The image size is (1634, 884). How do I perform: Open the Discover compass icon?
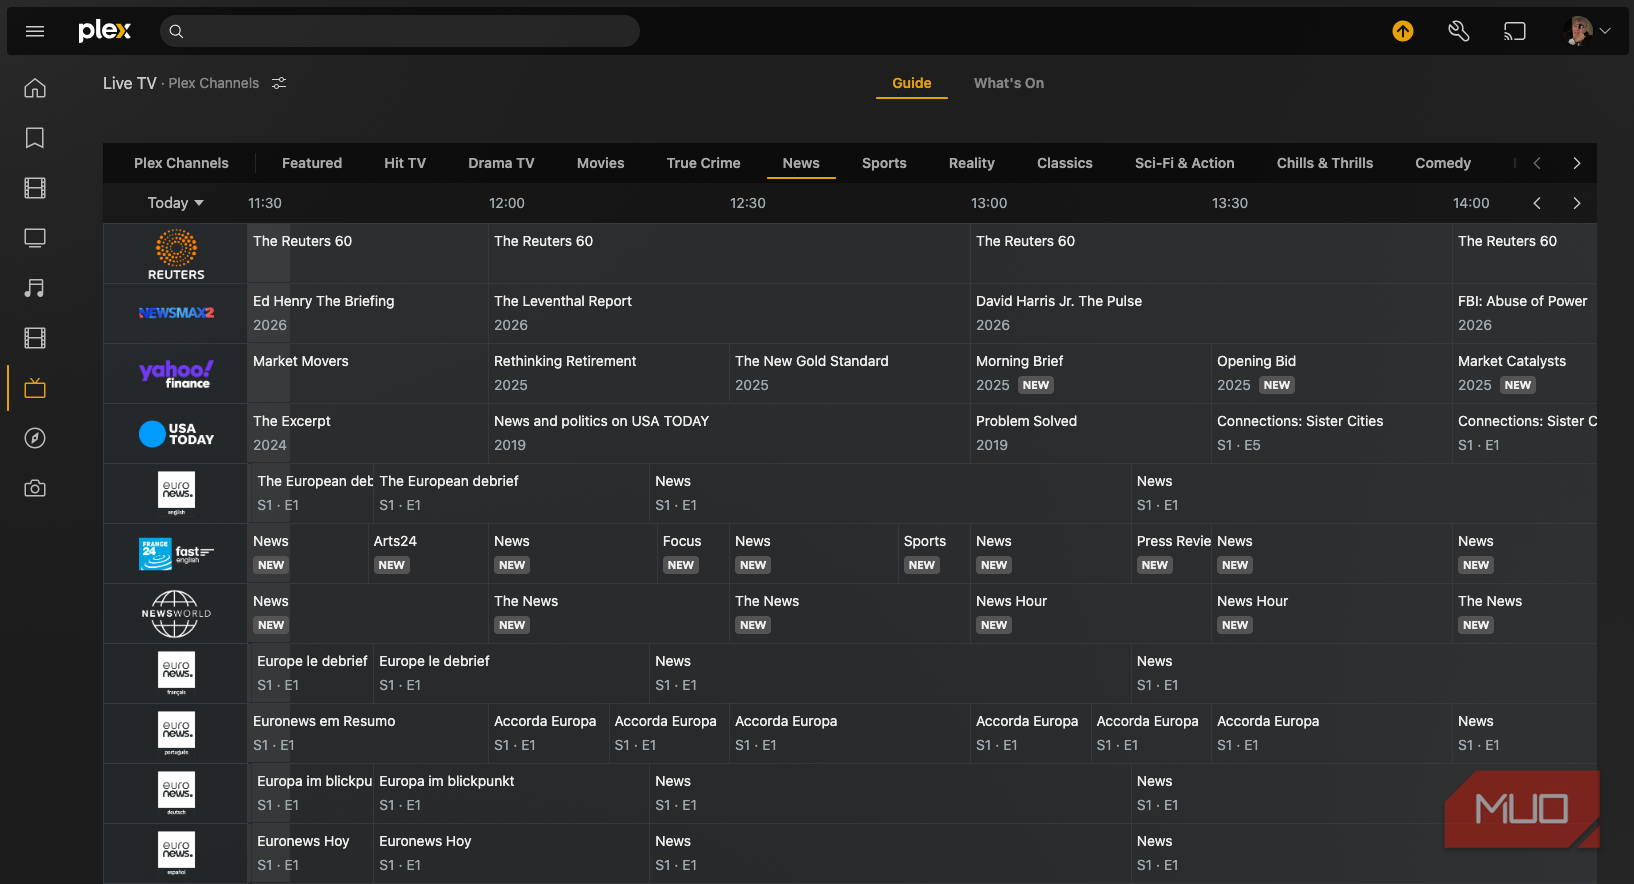point(35,438)
